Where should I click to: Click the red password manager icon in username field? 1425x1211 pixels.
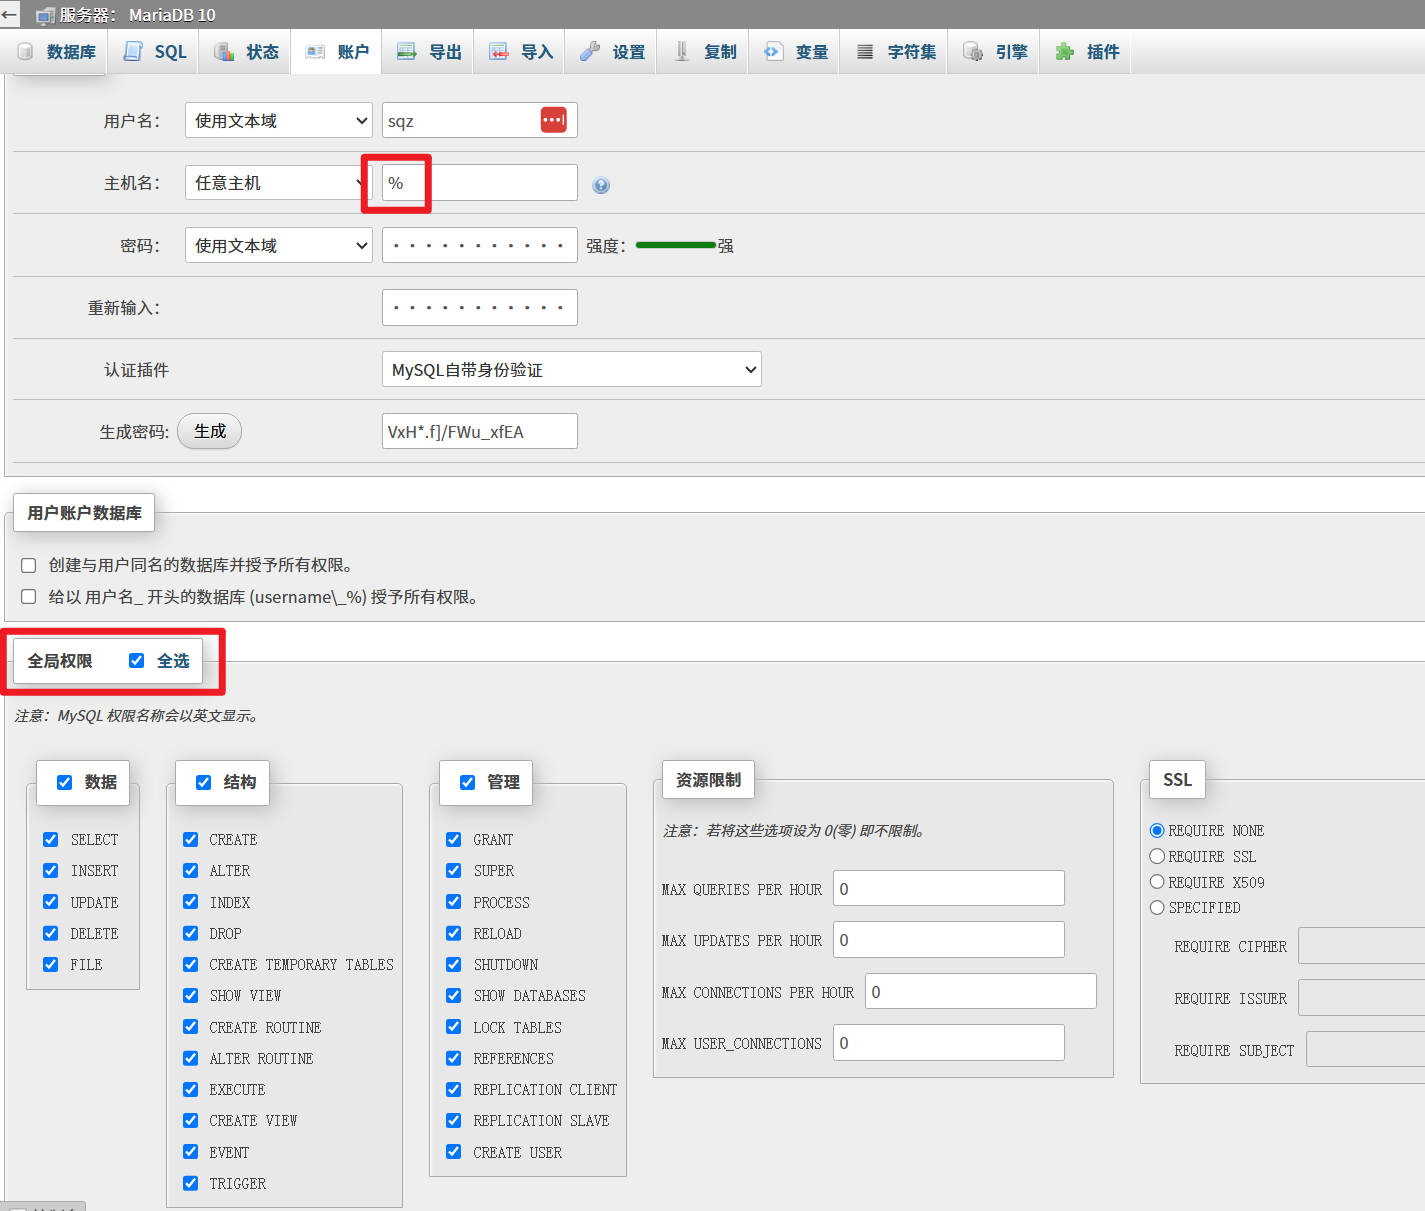point(553,120)
